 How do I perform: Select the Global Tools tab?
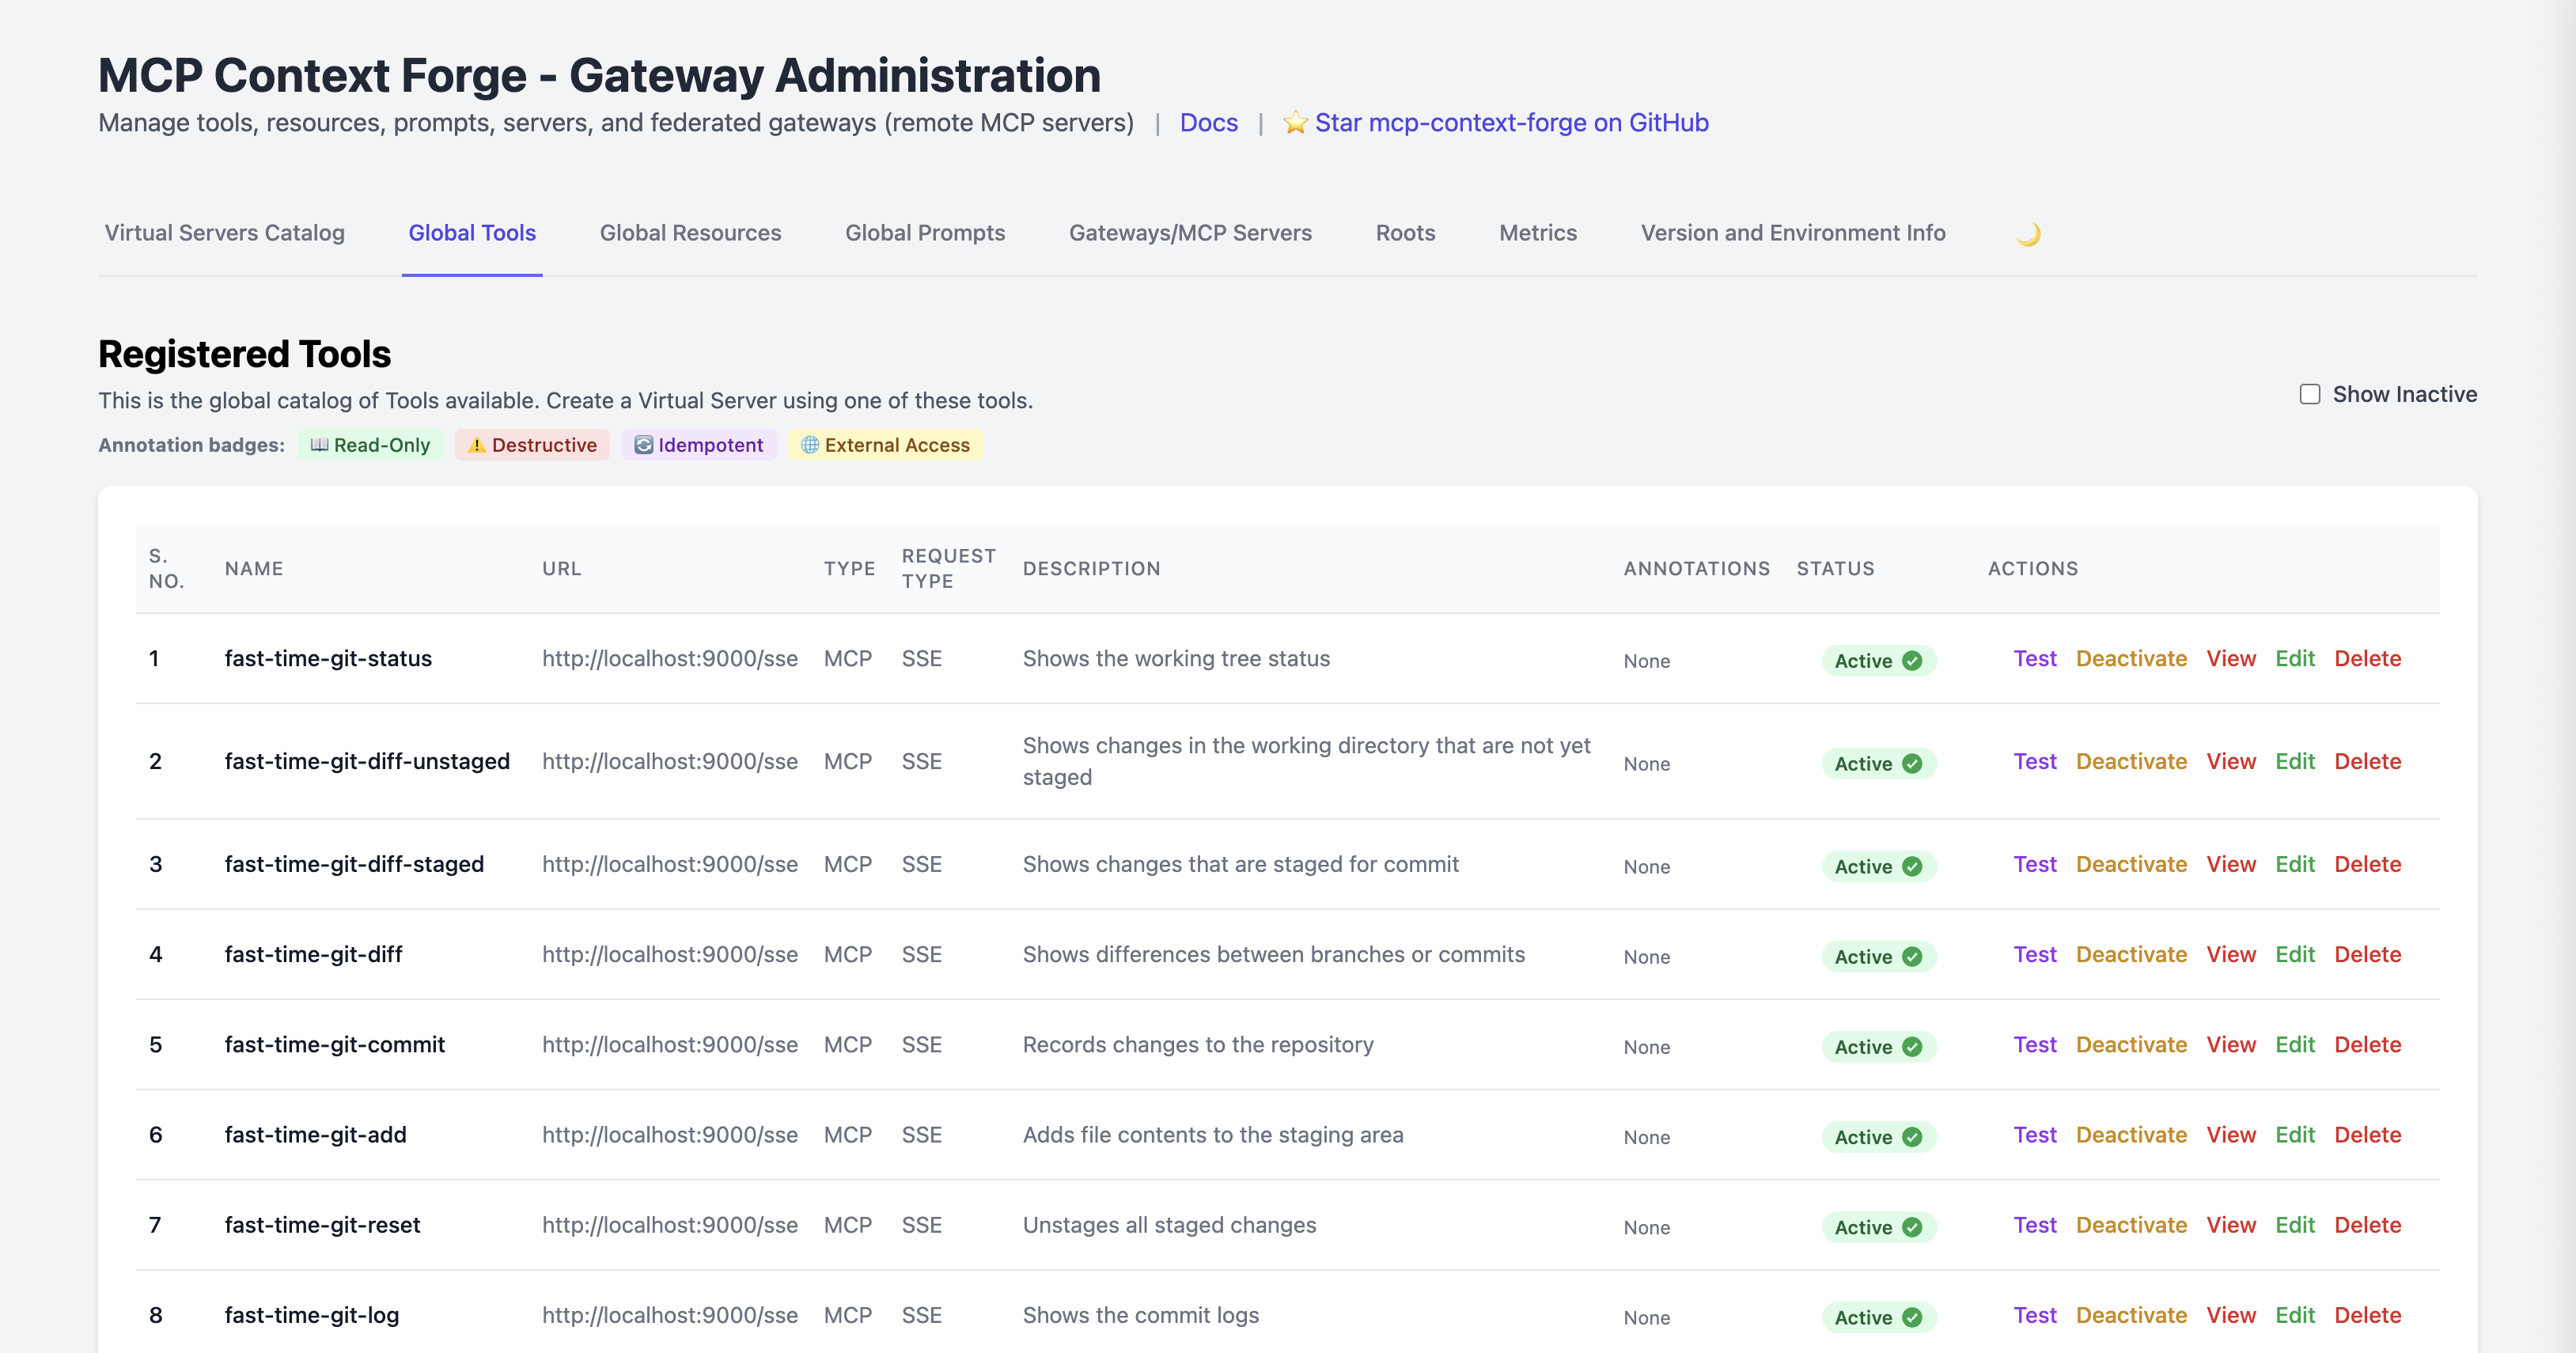472,233
